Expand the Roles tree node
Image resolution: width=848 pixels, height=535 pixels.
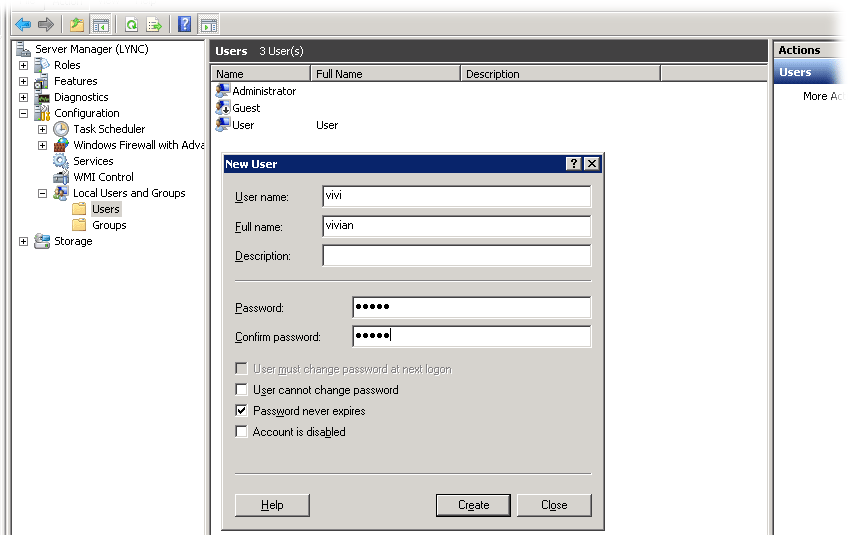click(23, 65)
